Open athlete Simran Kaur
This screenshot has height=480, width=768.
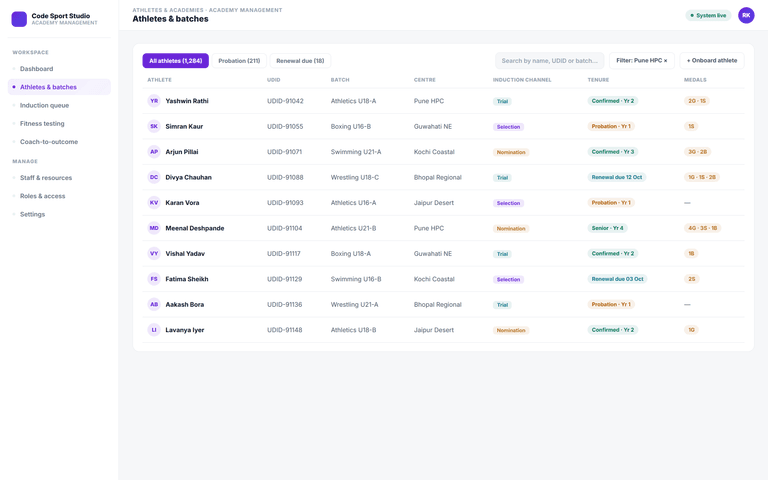pos(184,126)
